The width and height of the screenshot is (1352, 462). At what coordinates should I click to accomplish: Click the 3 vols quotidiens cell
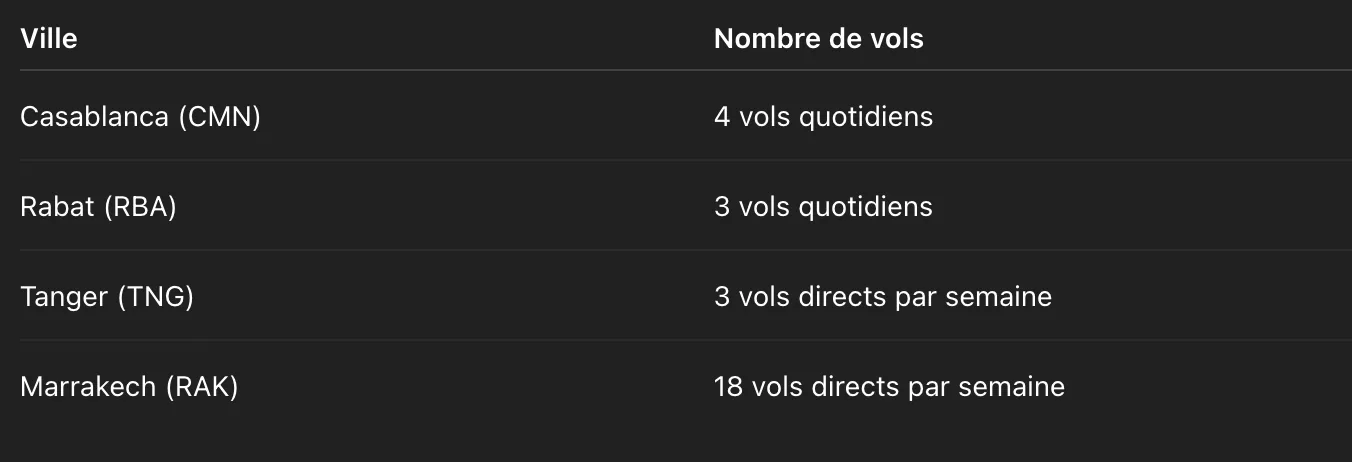pos(823,207)
